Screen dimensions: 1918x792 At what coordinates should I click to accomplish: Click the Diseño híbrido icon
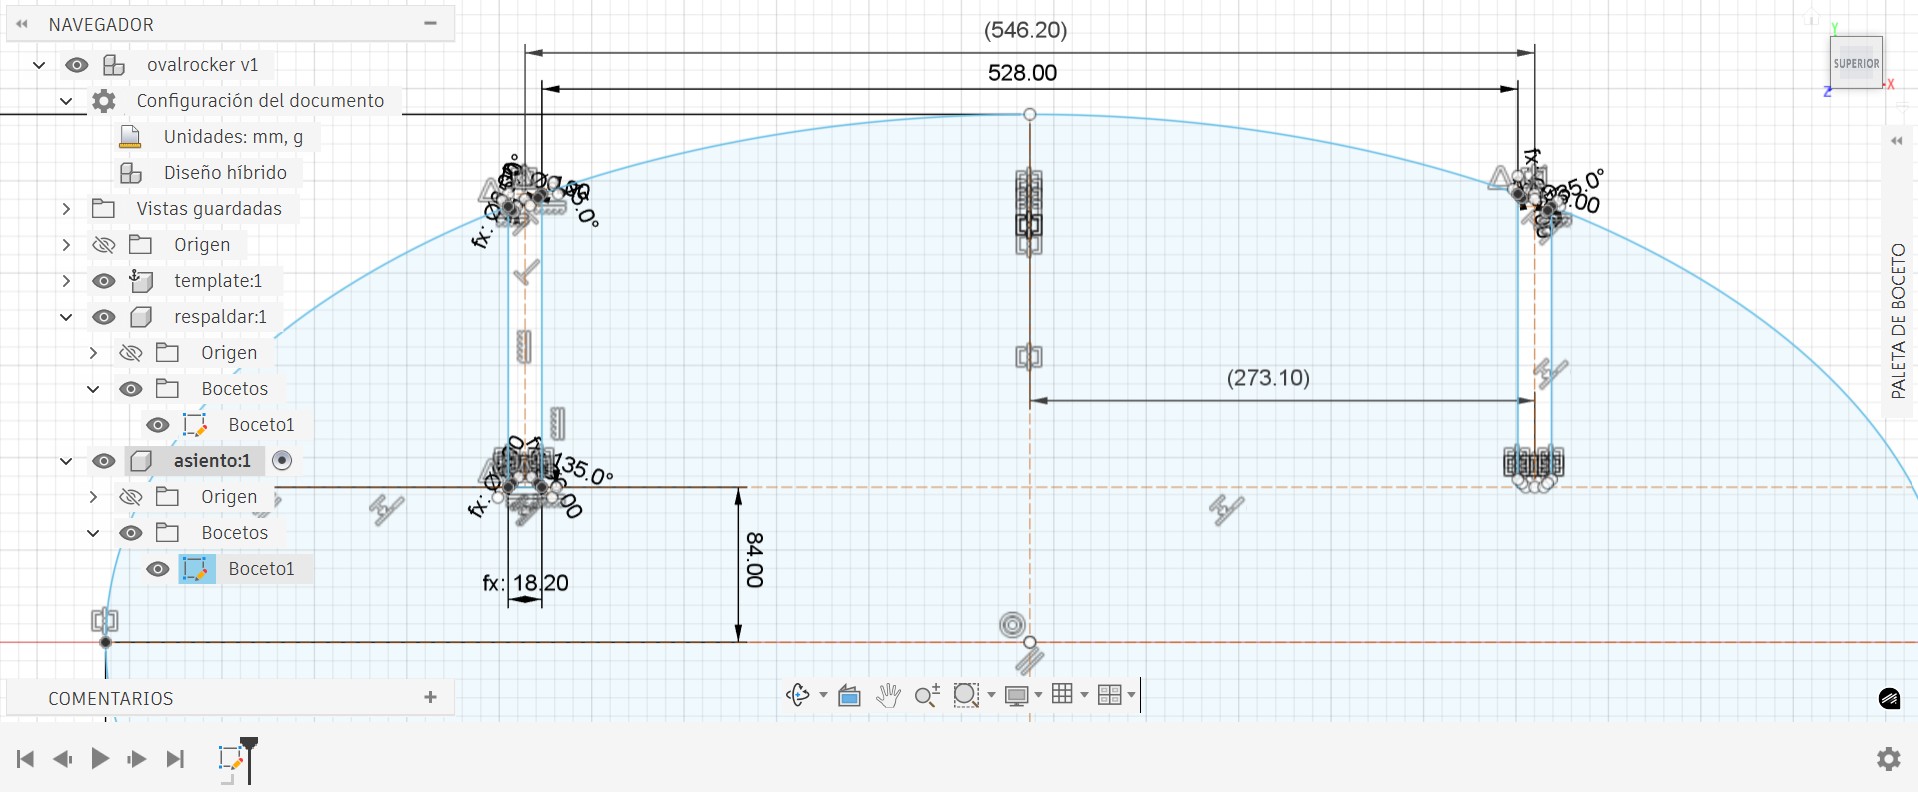(x=131, y=173)
